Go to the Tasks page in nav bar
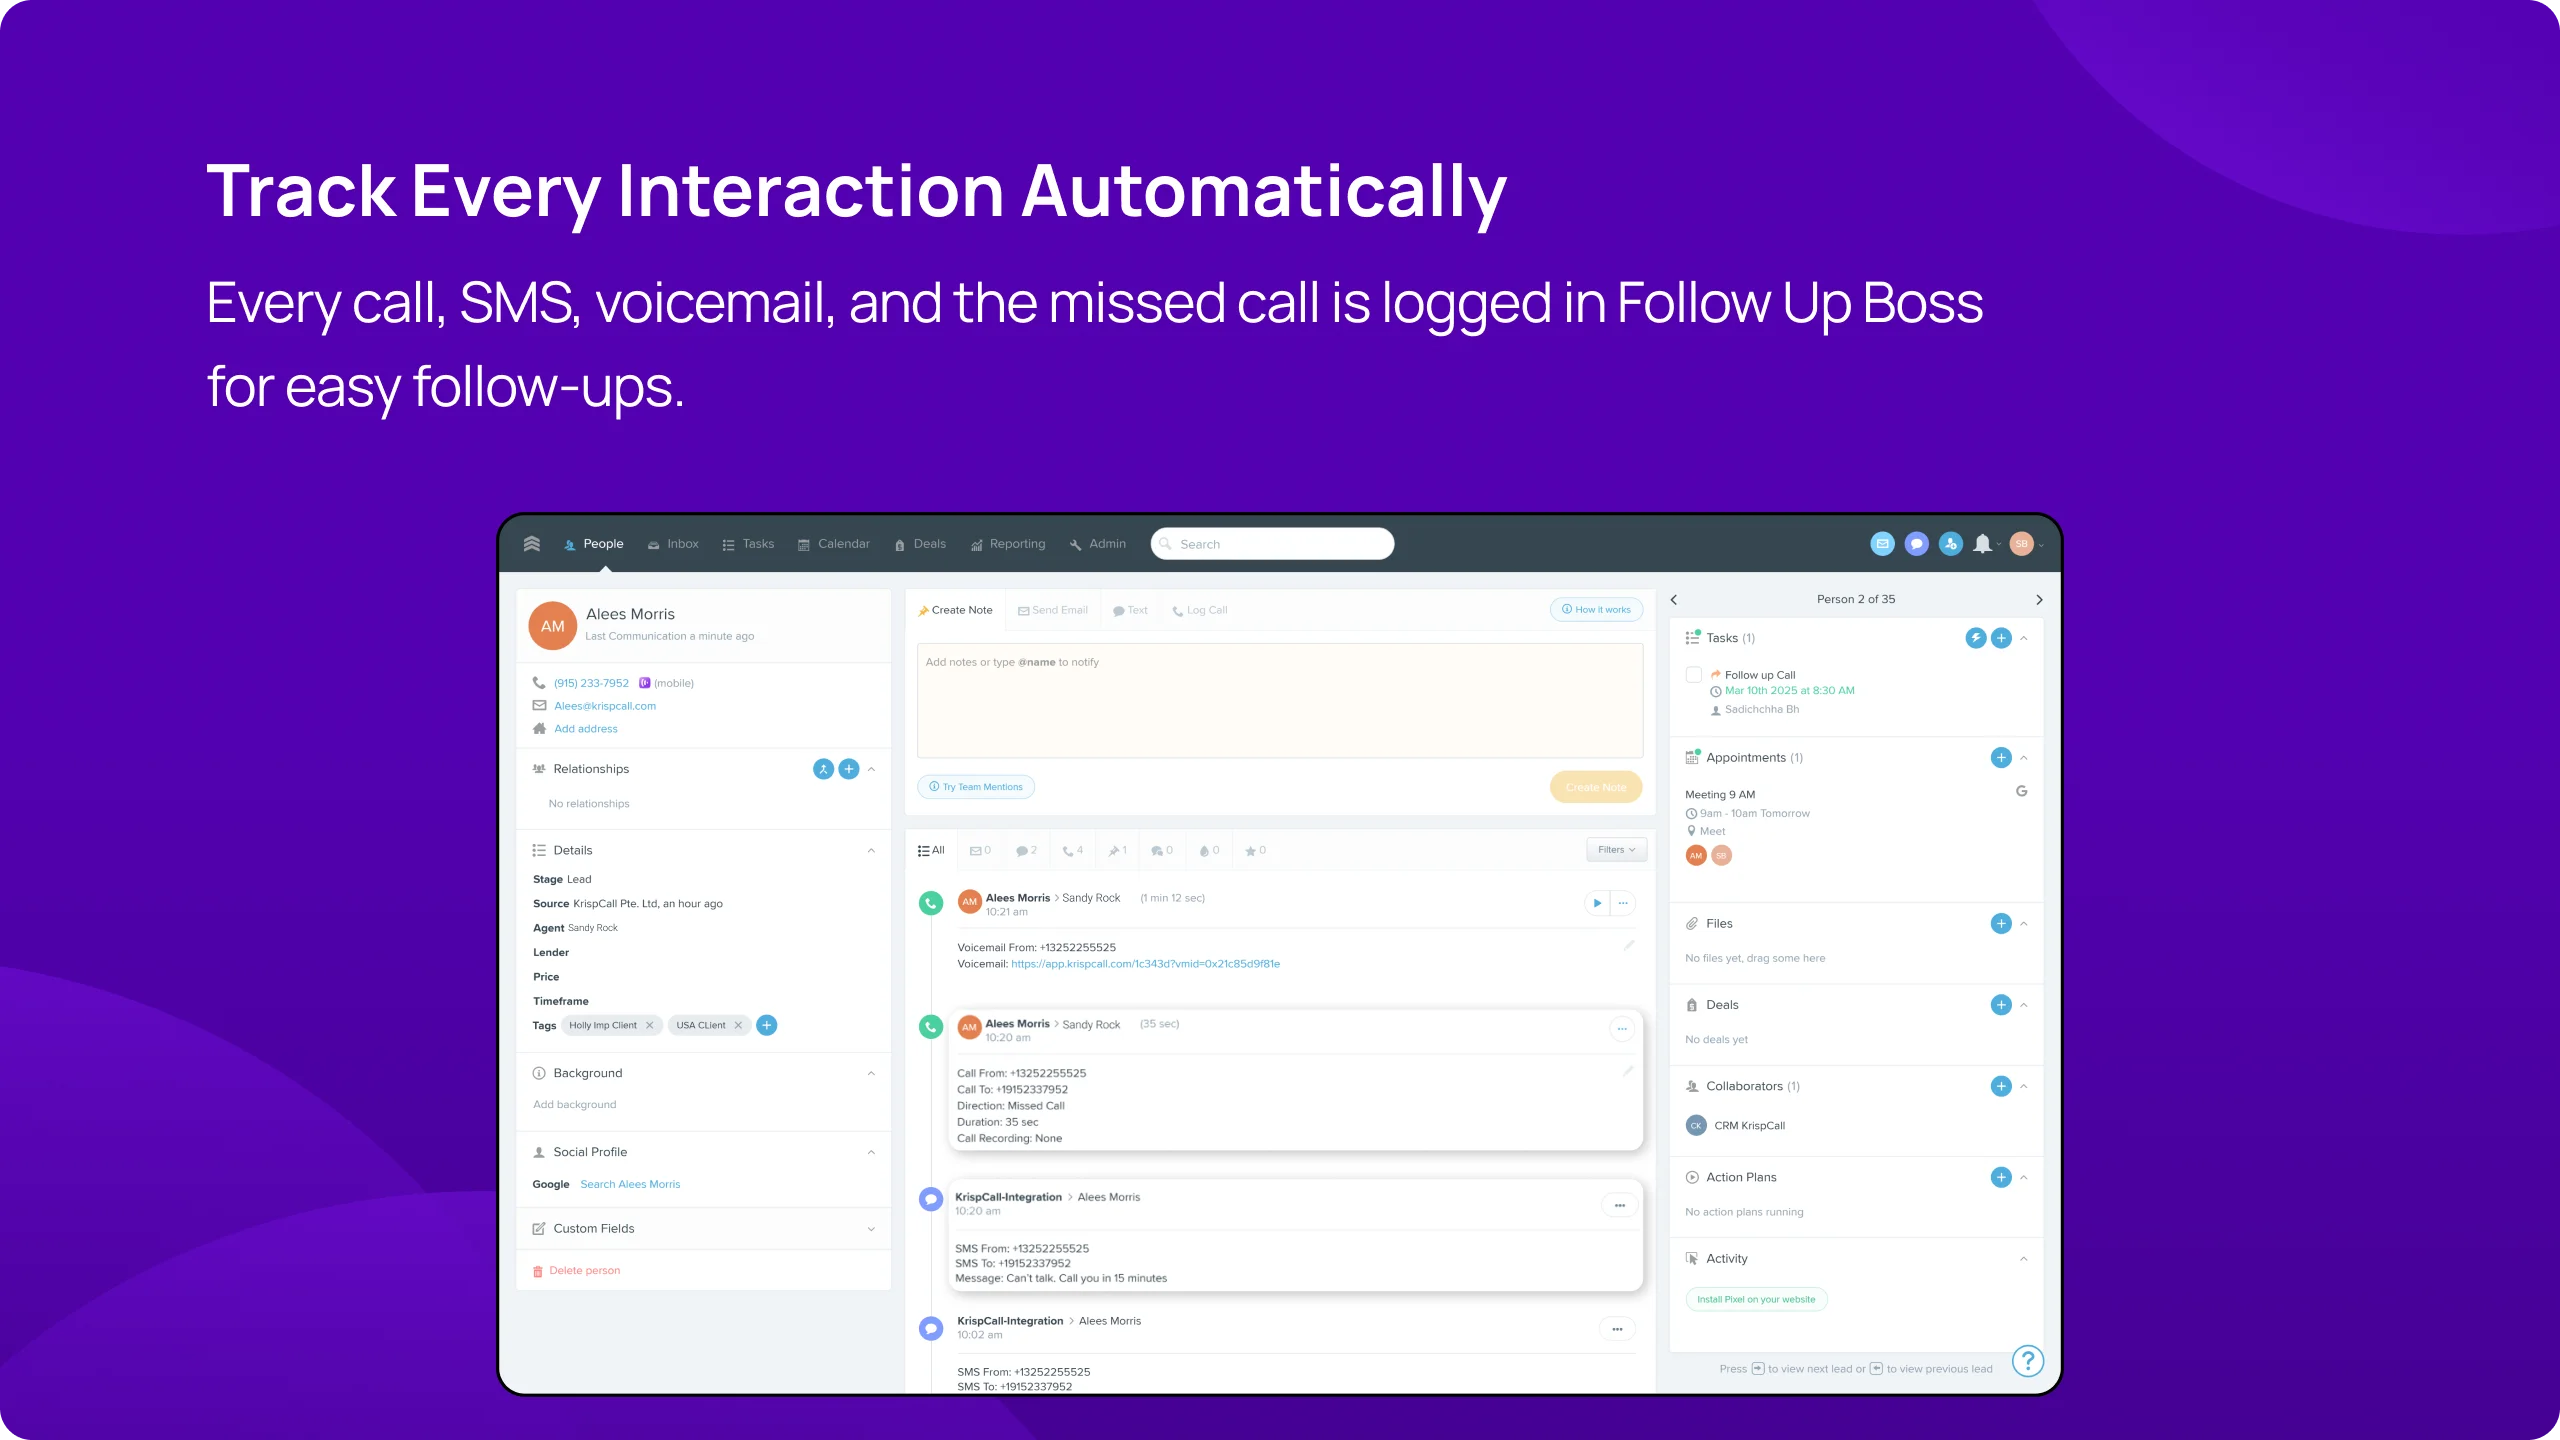 pyautogui.click(x=748, y=544)
